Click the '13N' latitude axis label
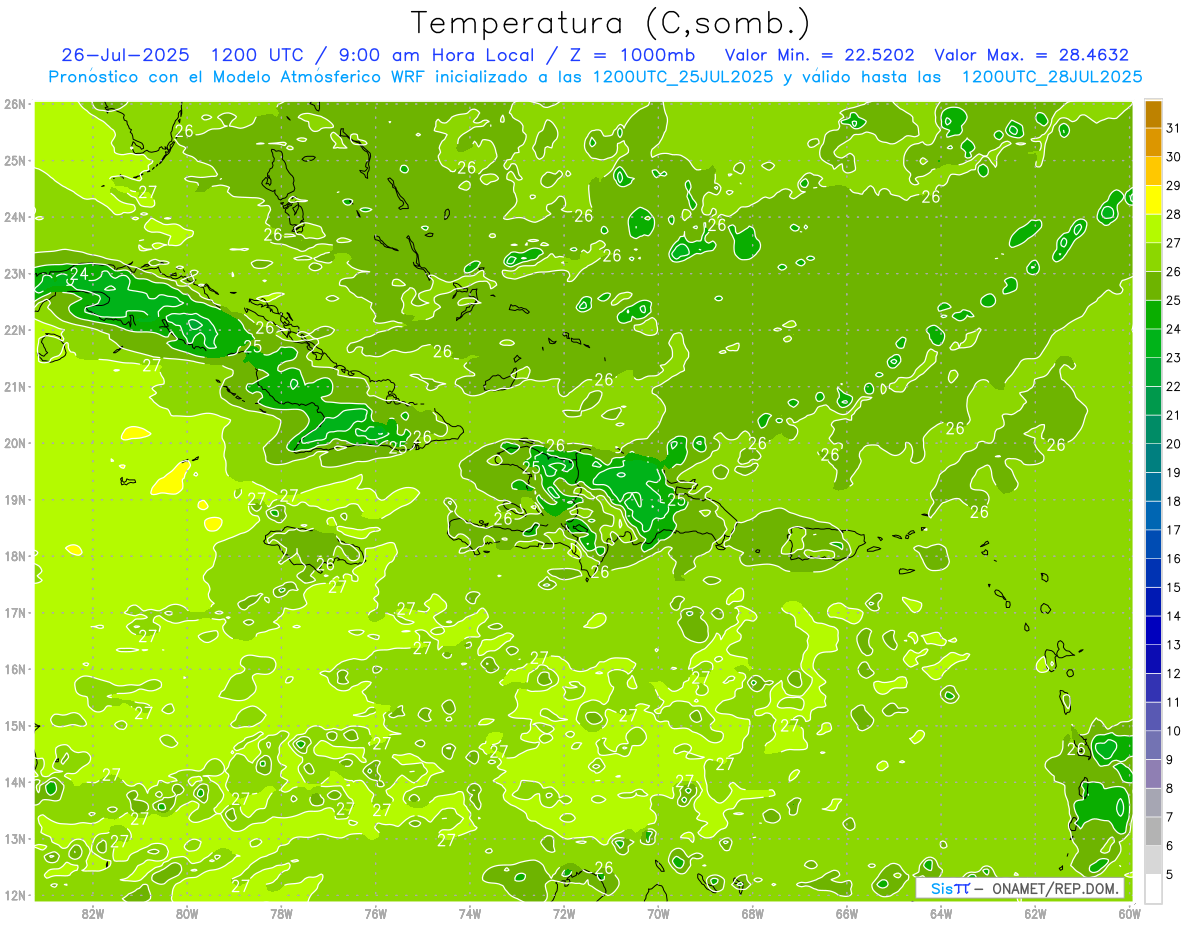Viewport: 1200px width, 927px height. click(x=14, y=838)
